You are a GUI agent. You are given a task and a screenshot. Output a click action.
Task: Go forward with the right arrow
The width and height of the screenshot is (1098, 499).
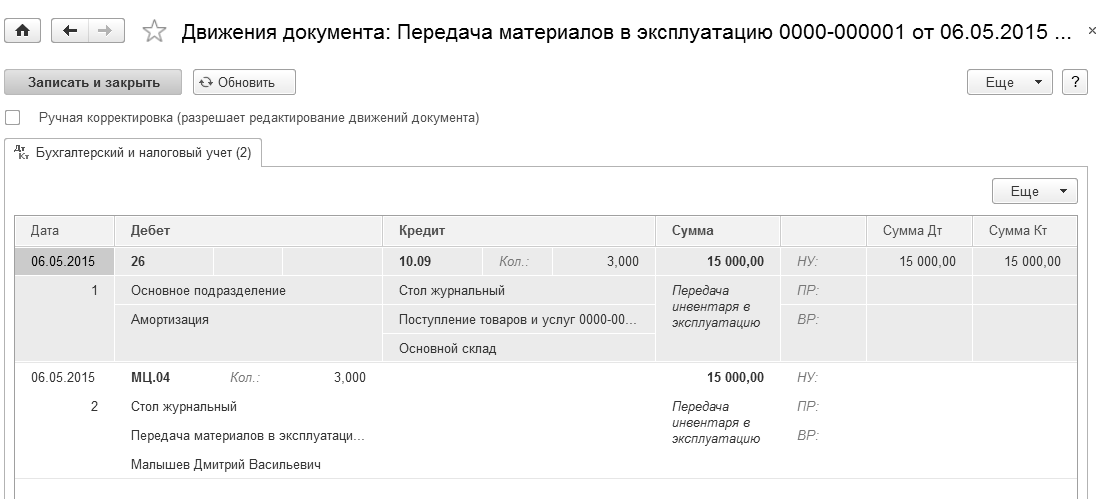point(102,32)
